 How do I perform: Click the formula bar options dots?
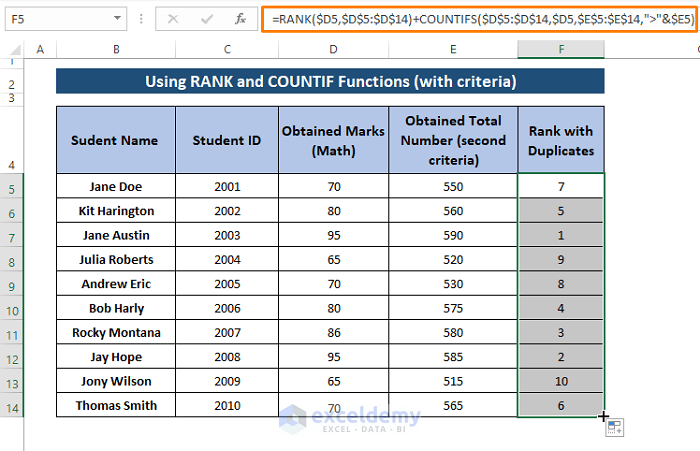point(141,19)
